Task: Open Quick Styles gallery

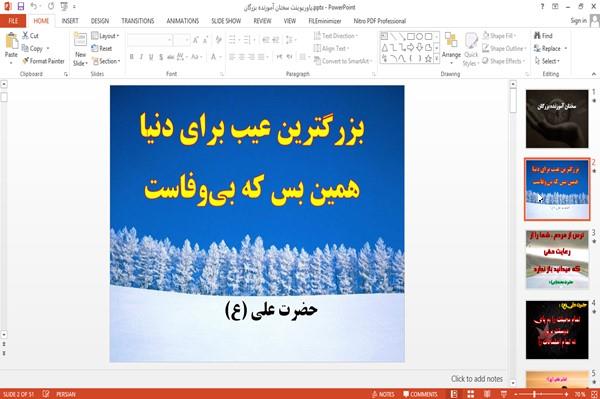Action: pyautogui.click(x=471, y=49)
